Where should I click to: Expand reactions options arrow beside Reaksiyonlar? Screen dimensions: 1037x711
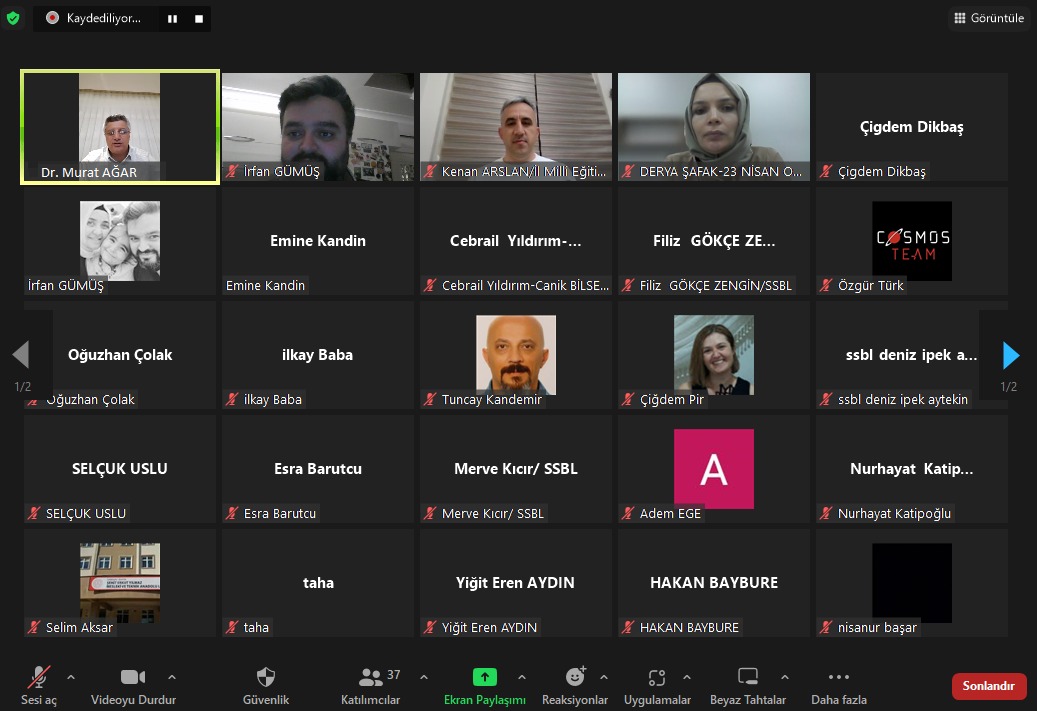coord(604,677)
